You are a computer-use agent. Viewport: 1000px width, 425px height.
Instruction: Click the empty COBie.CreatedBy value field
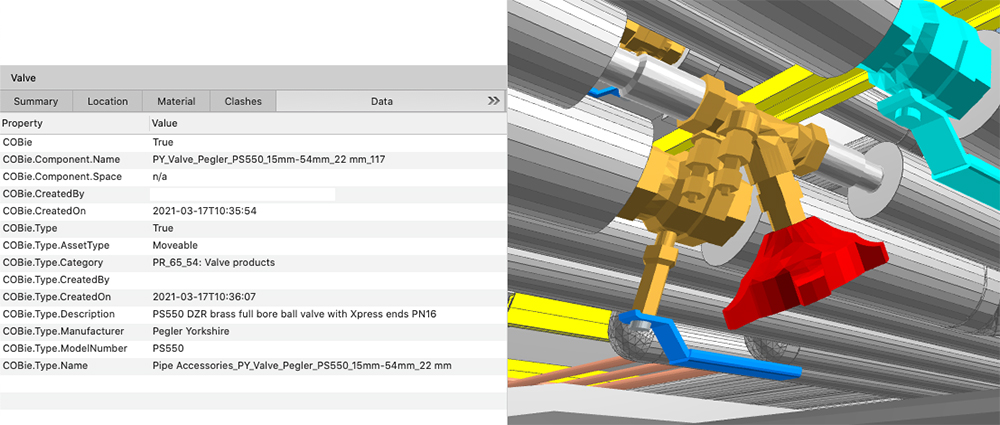tap(242, 193)
